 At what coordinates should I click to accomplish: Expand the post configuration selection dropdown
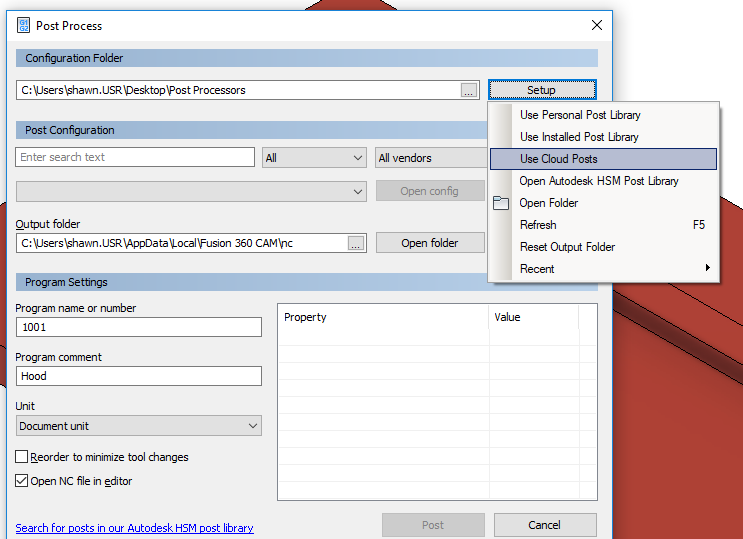tap(191, 191)
